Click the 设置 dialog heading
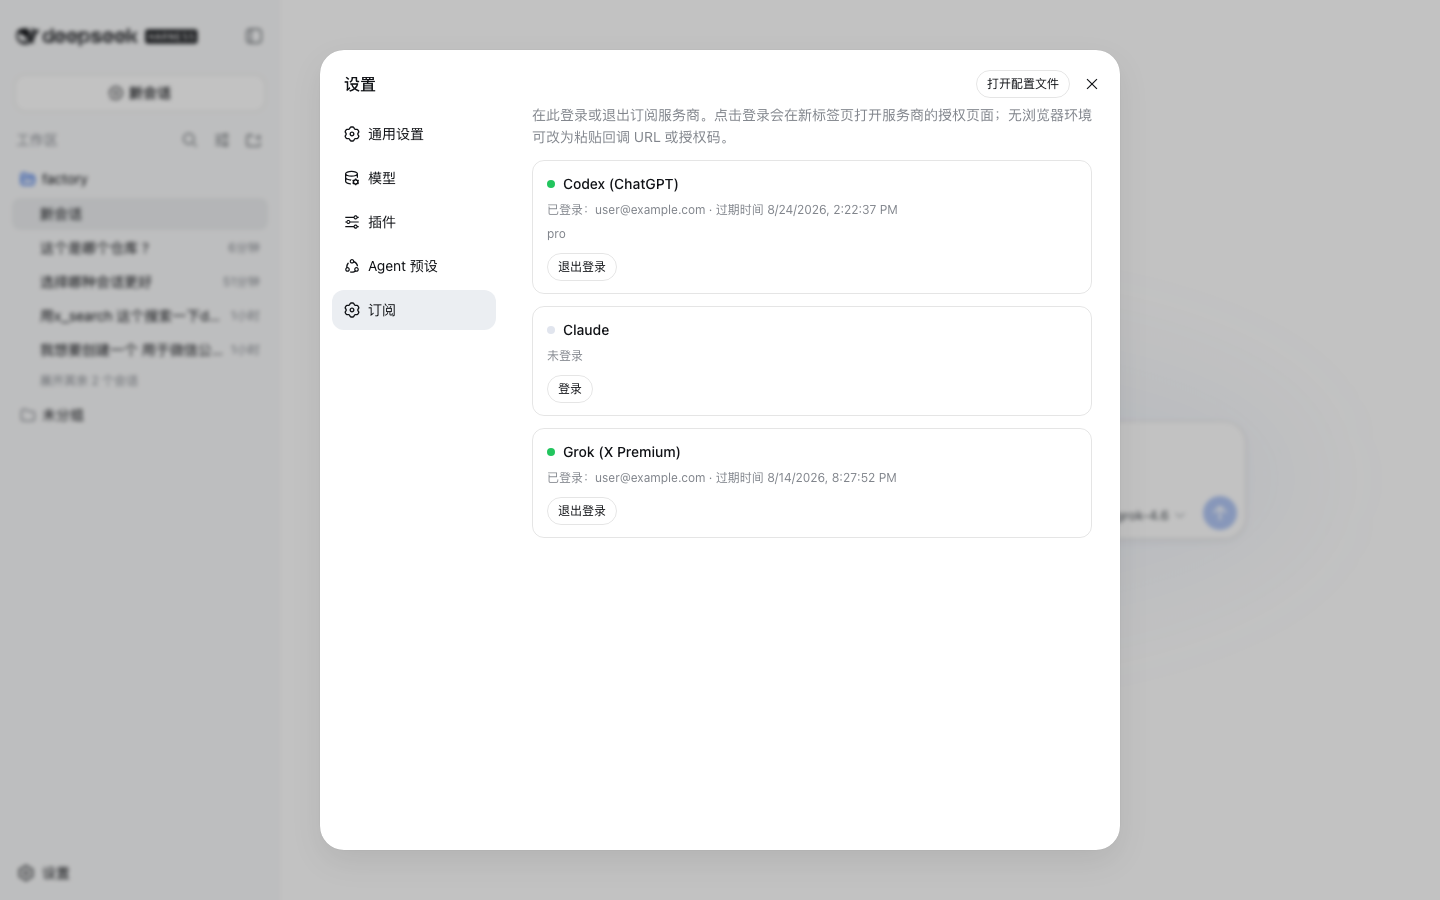This screenshot has height=900, width=1440. coord(360,84)
